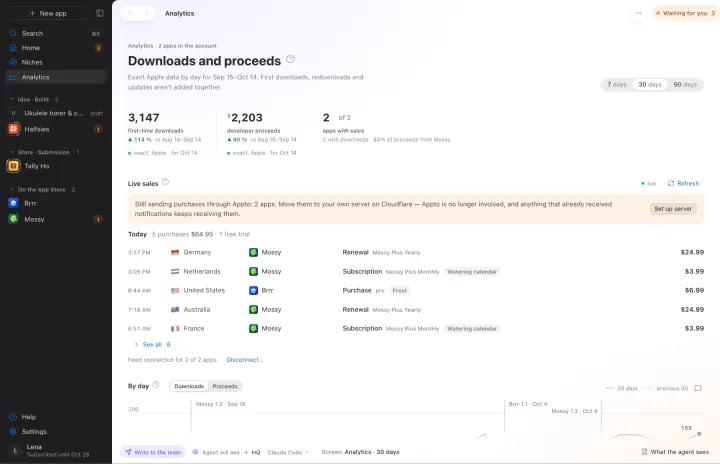This screenshot has height=464, width=720.
Task: Collapse the On the App Store section
Action: point(42,189)
